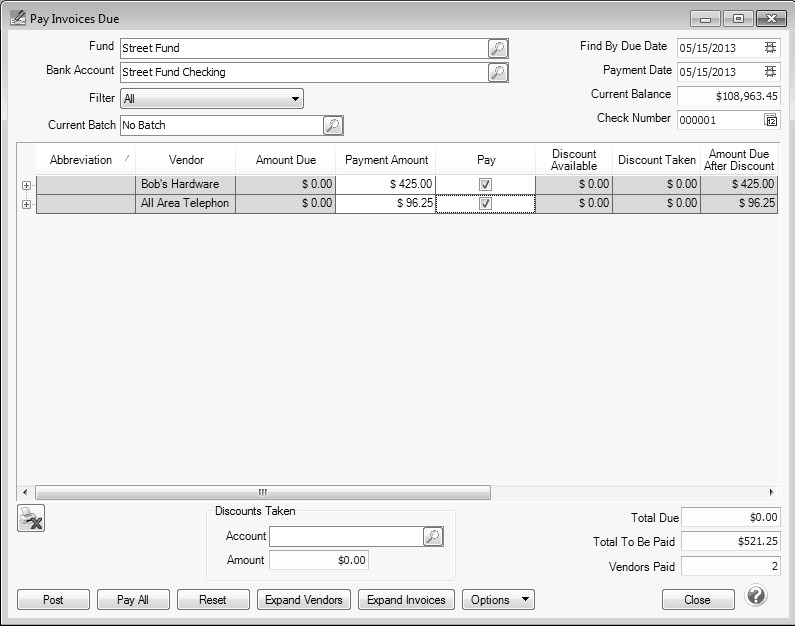The width and height of the screenshot is (795, 626).
Task: Open the Options dropdown button
Action: [x=497, y=600]
